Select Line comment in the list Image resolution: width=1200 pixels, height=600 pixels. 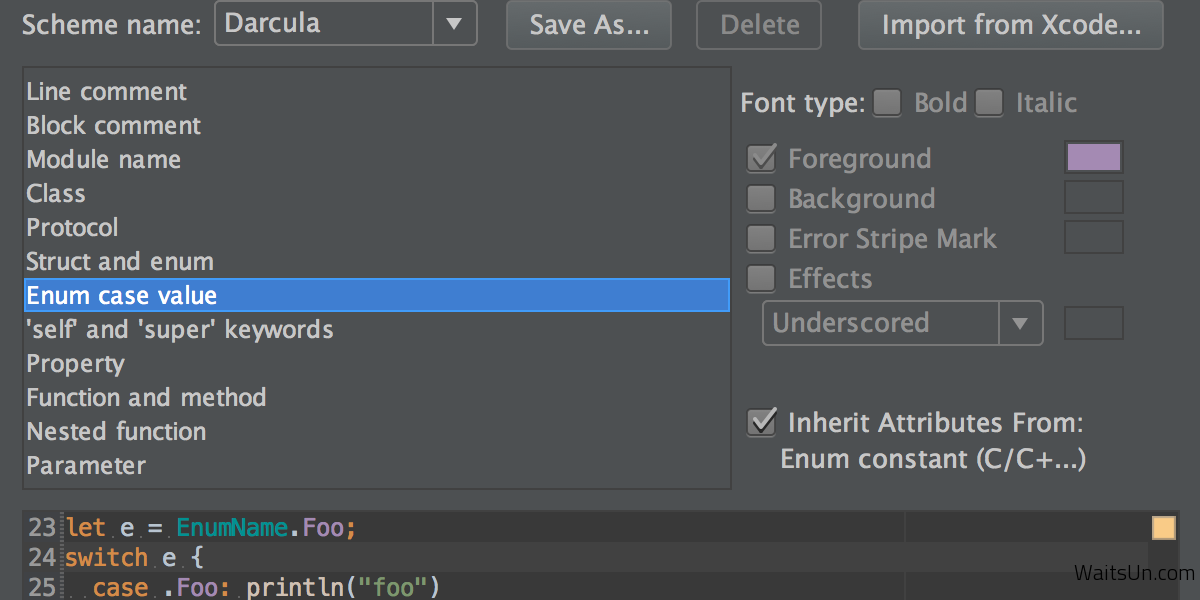click(x=107, y=92)
